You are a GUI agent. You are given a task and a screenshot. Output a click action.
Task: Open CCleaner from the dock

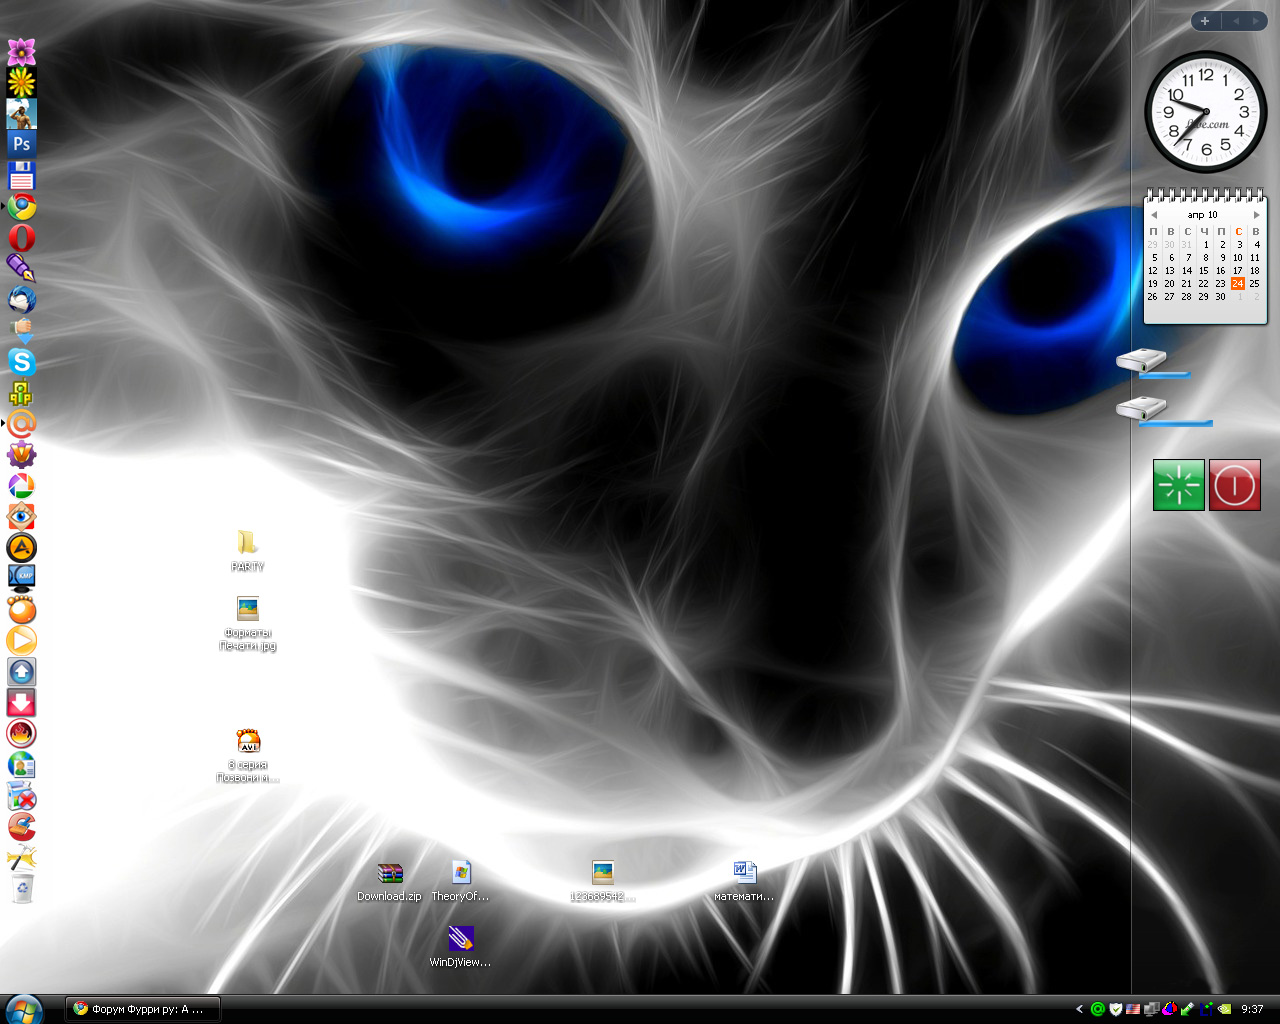21,826
